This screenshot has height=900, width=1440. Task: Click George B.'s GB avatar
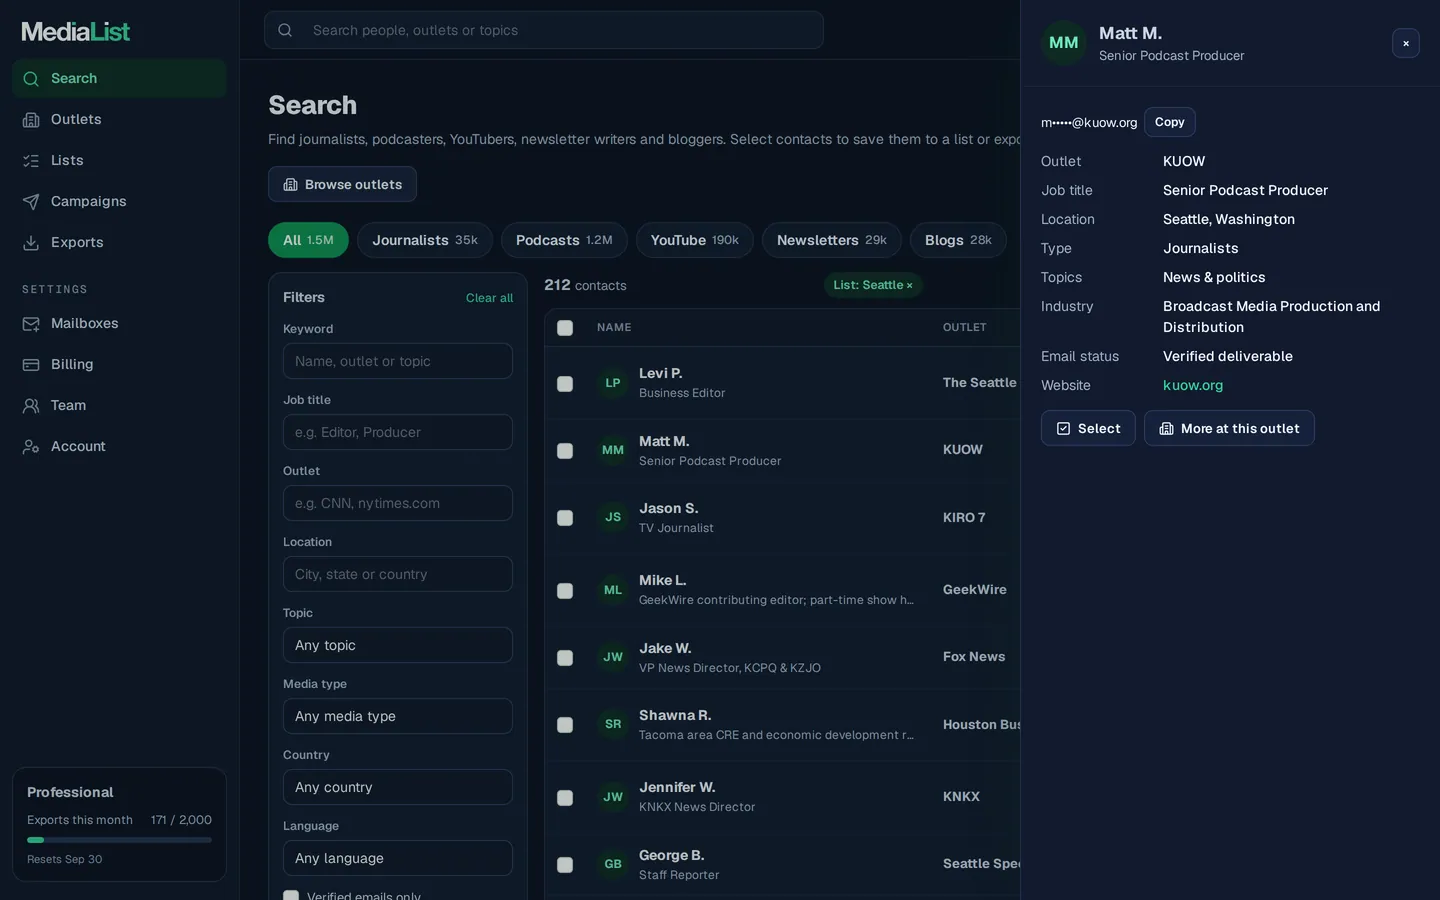[613, 864]
